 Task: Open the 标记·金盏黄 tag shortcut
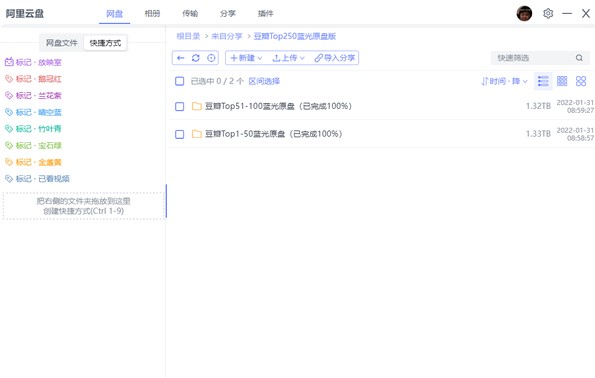[x=33, y=162]
